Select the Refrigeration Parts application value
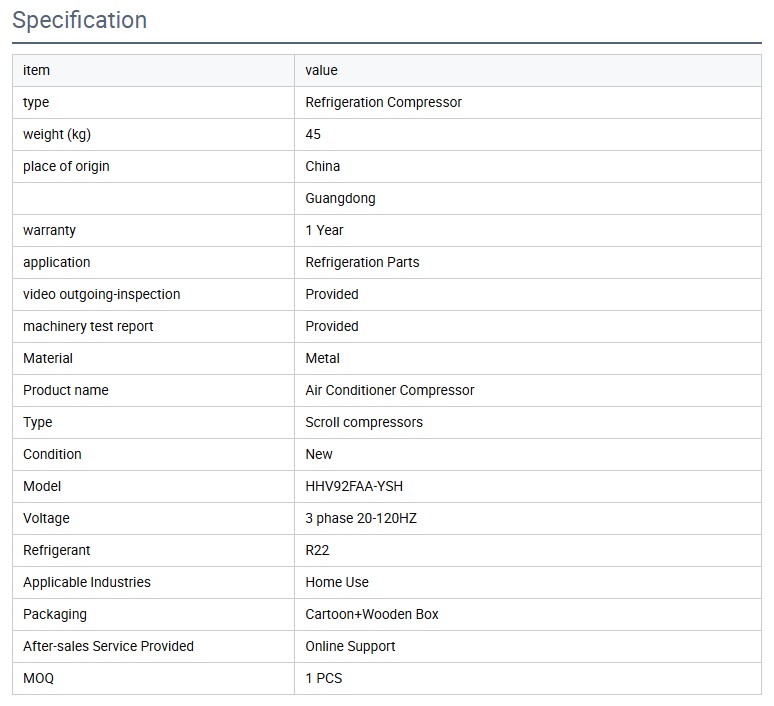Image resolution: width=774 pixels, height=706 pixels. (x=362, y=262)
